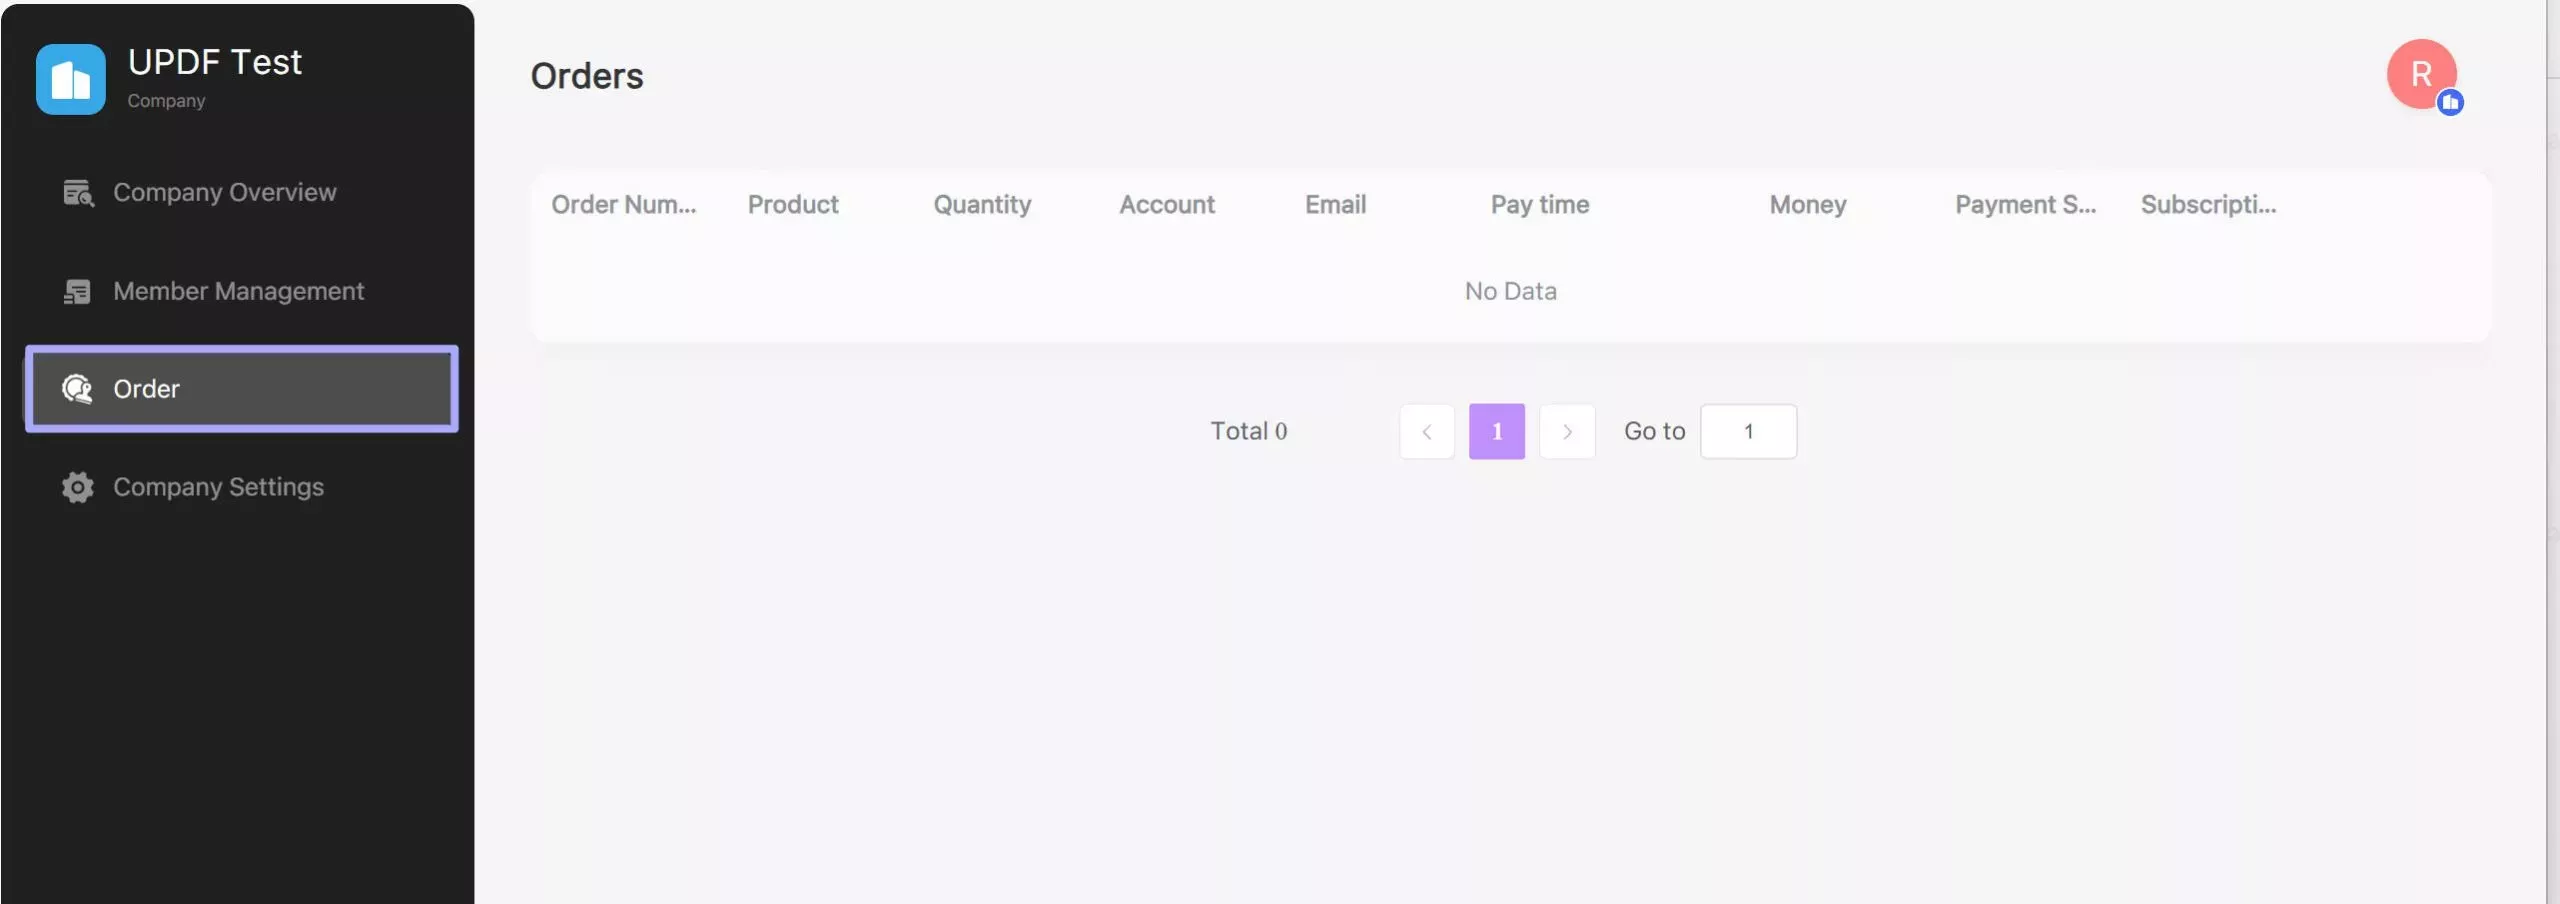Click the Go to page input field
This screenshot has height=904, width=2560.
(1749, 431)
